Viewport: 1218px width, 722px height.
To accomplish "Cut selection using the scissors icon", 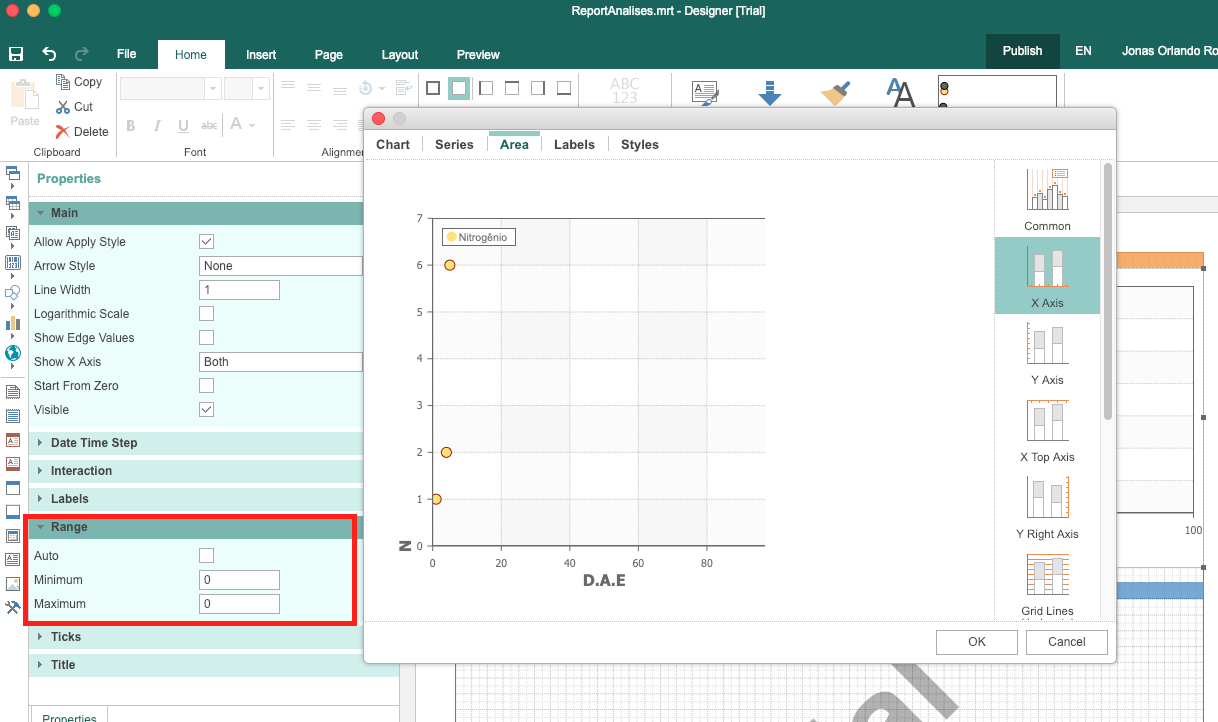I will 63,106.
